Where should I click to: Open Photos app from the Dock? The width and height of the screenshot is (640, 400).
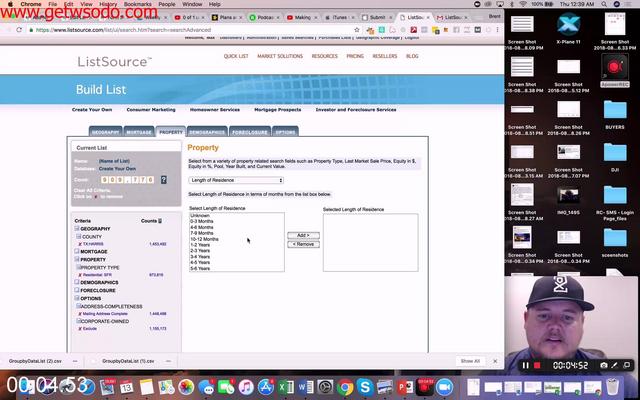click(186, 387)
